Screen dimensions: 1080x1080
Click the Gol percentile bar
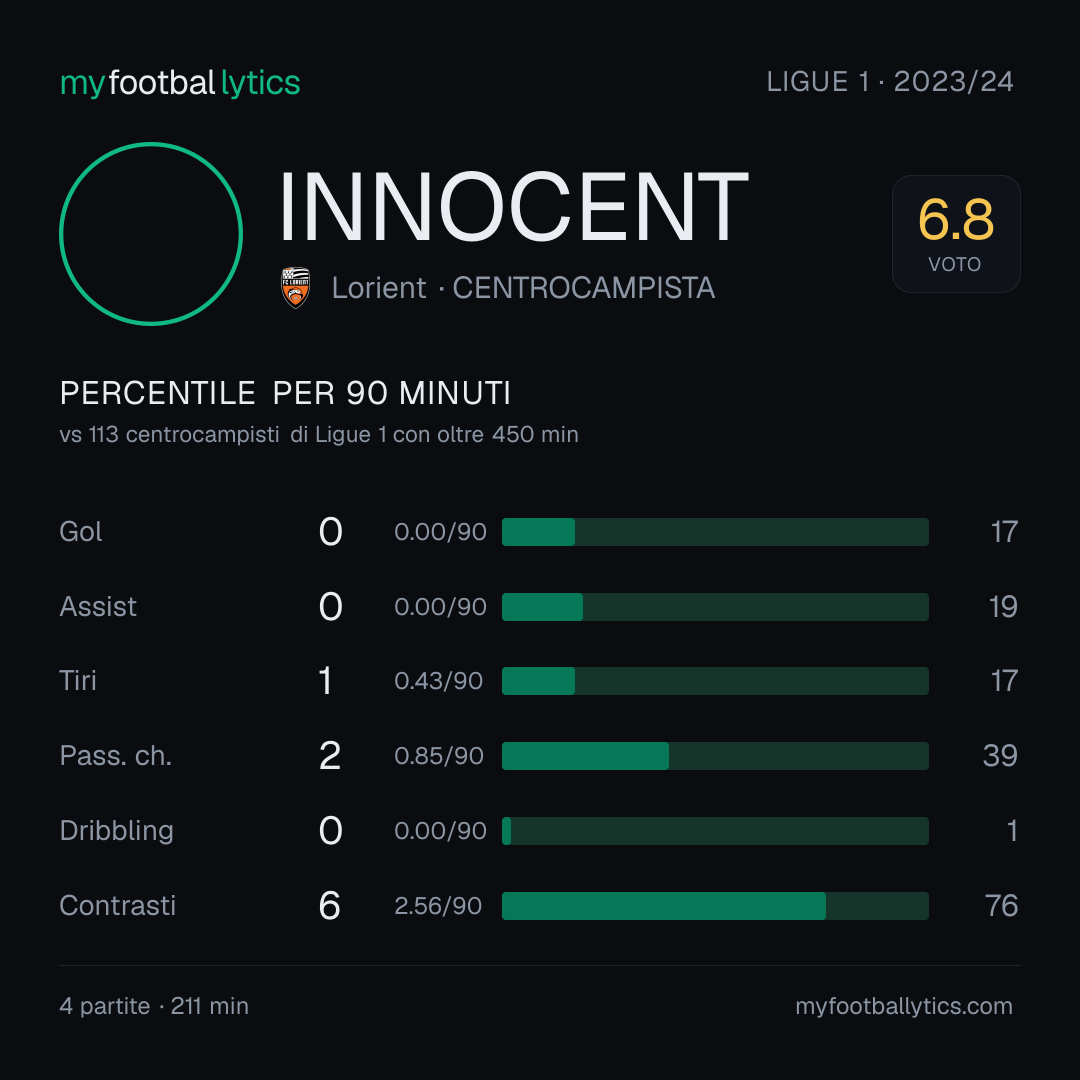[715, 532]
